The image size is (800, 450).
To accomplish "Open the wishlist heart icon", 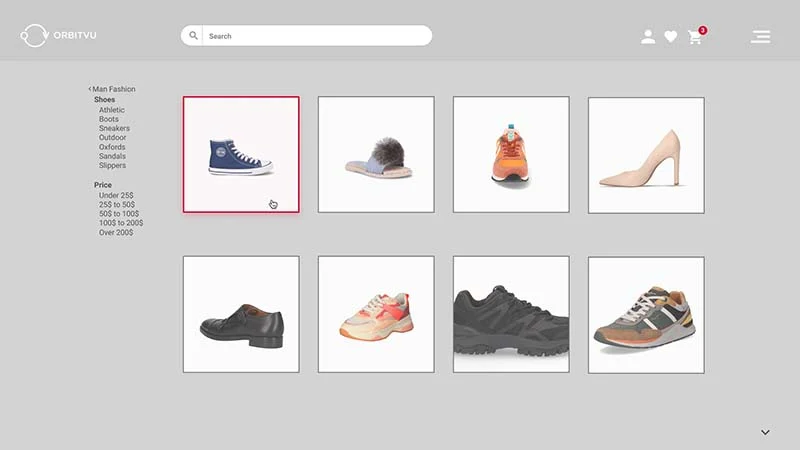I will (x=671, y=37).
